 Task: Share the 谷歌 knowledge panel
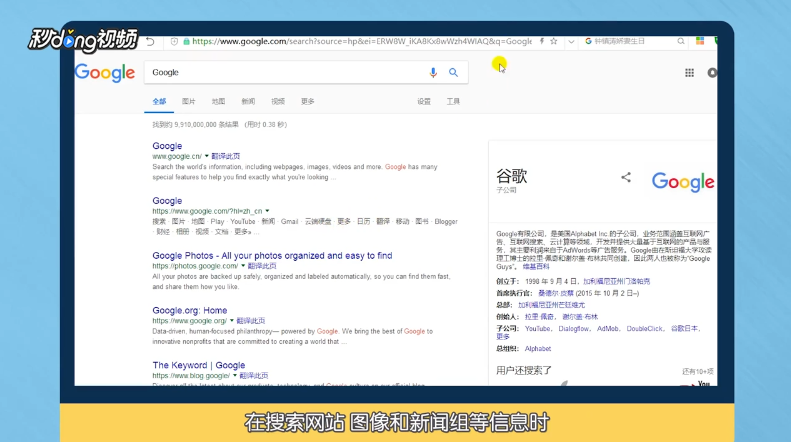point(626,177)
